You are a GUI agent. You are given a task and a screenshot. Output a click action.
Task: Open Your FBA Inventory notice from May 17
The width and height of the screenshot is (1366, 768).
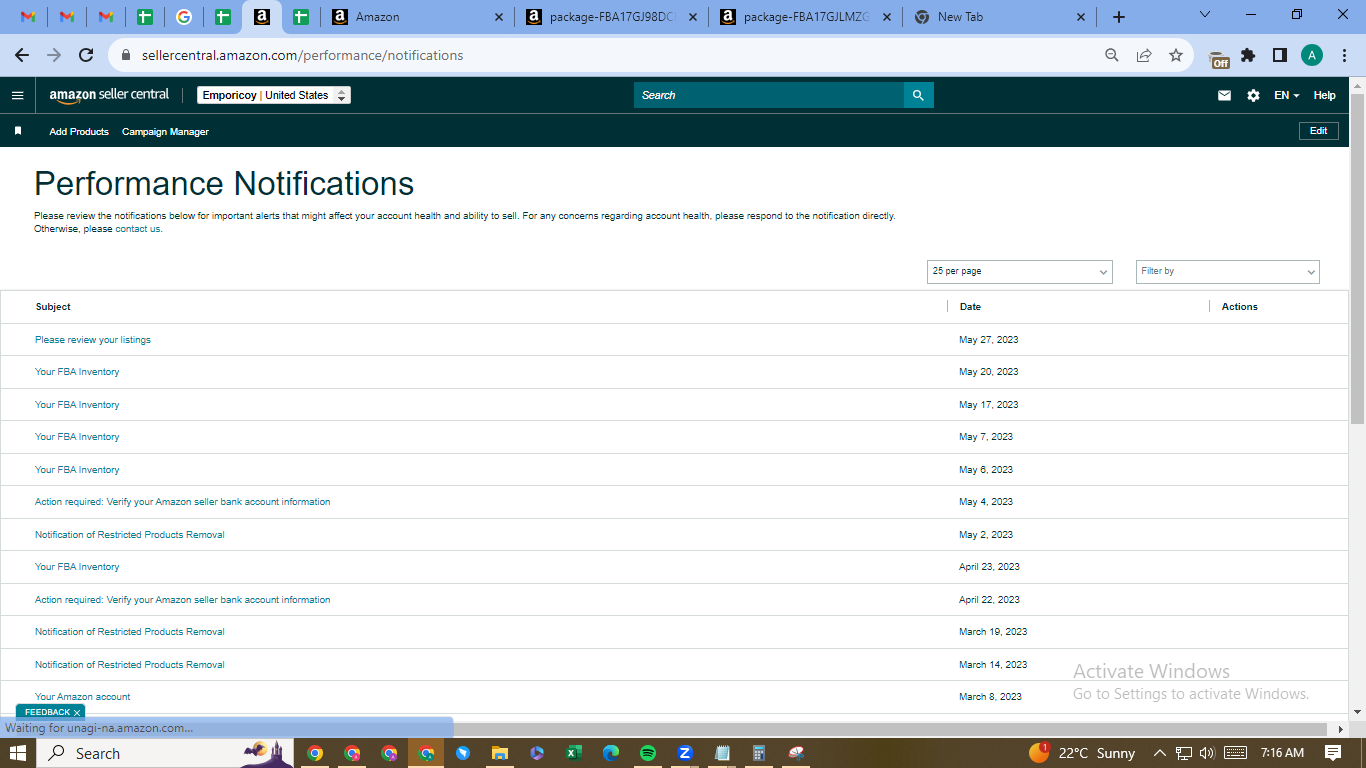click(x=77, y=405)
